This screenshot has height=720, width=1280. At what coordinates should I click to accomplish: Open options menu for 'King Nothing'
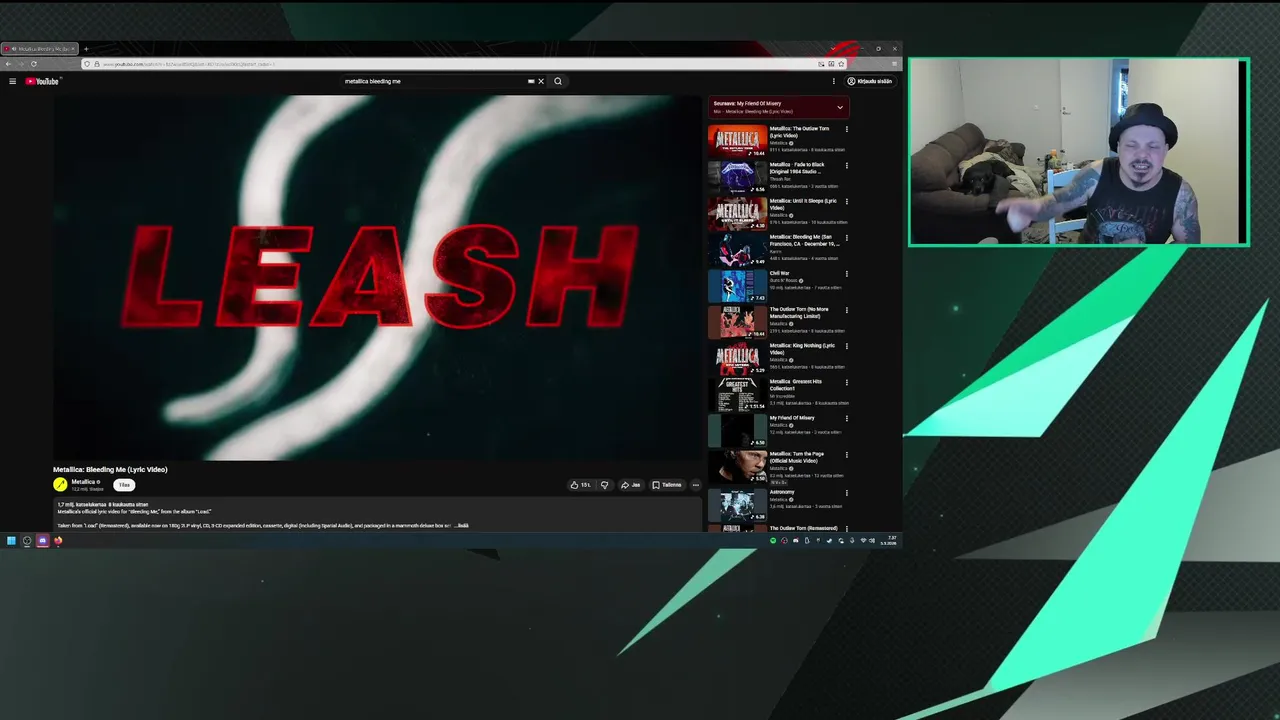click(x=846, y=346)
